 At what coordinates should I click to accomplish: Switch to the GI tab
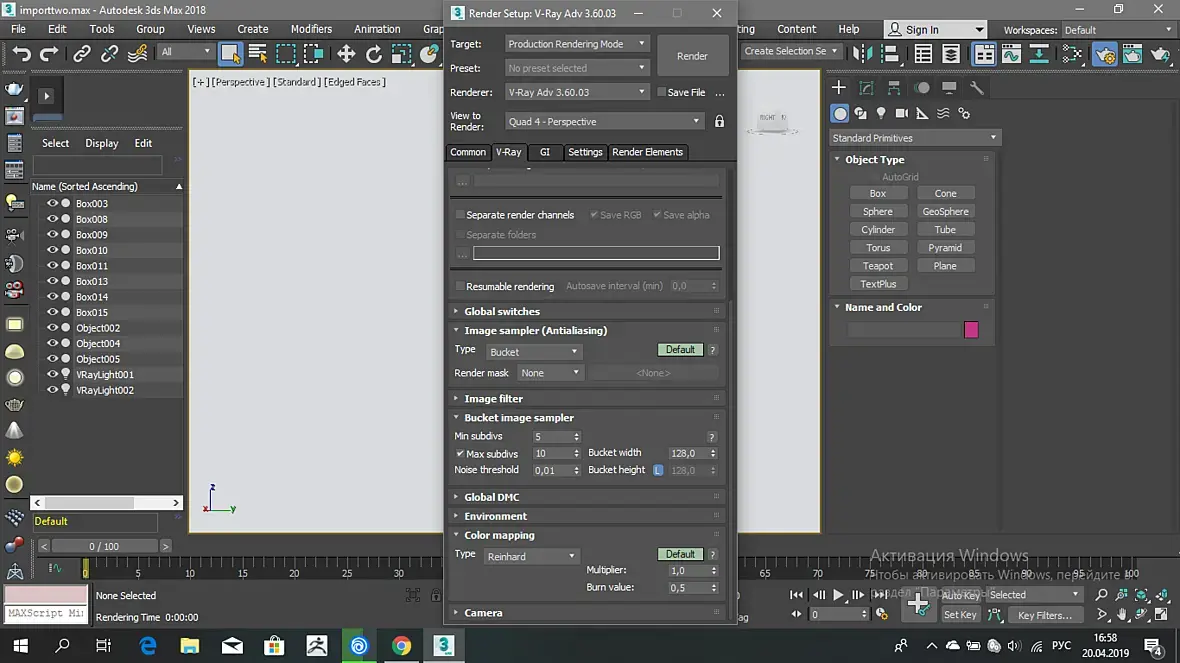coord(545,152)
